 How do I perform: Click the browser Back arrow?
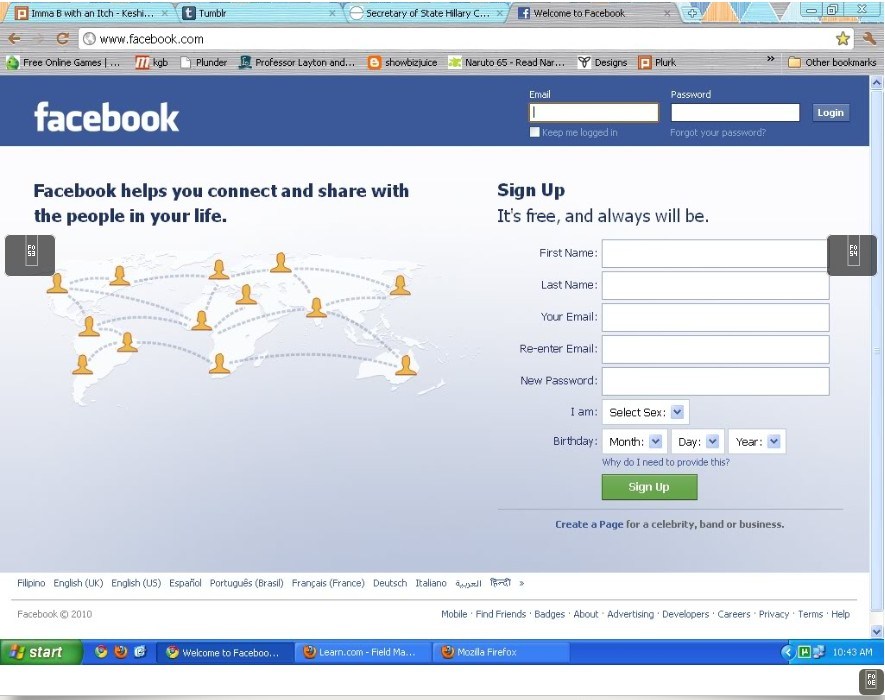tap(15, 39)
